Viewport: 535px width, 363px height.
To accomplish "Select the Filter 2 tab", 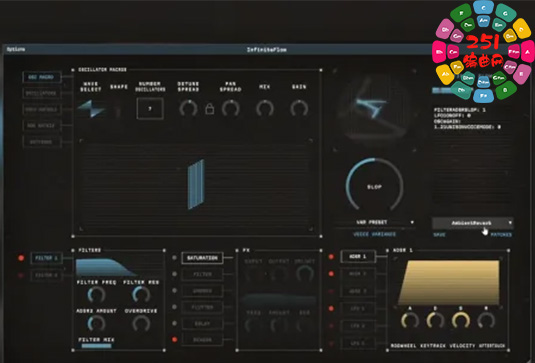I will click(x=46, y=275).
